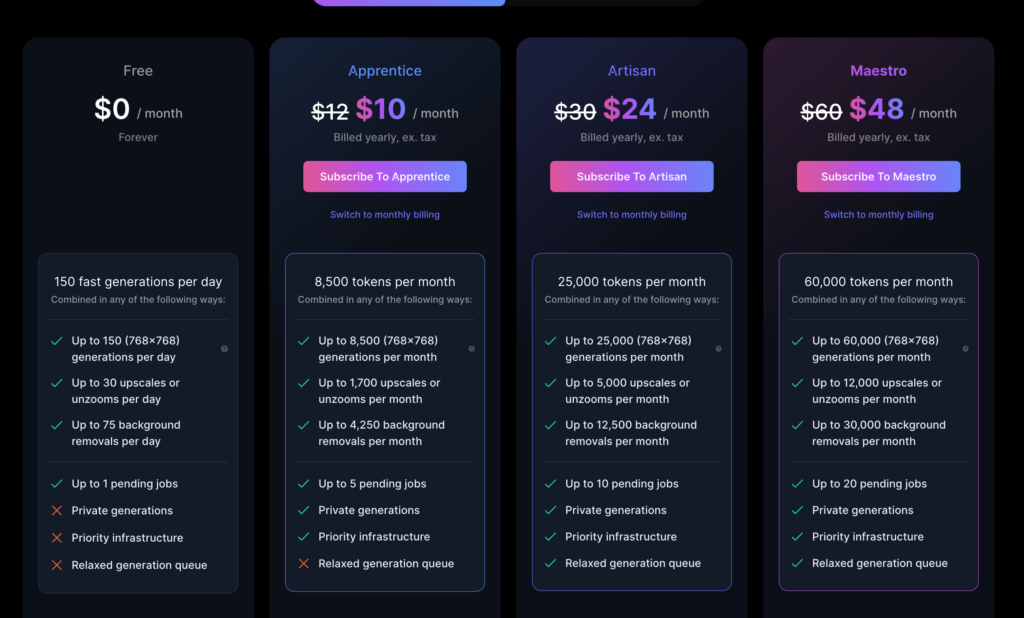Screen dimensions: 1024x618
Task: Select the highlighted billing period toggle at top
Action: pos(409,3)
